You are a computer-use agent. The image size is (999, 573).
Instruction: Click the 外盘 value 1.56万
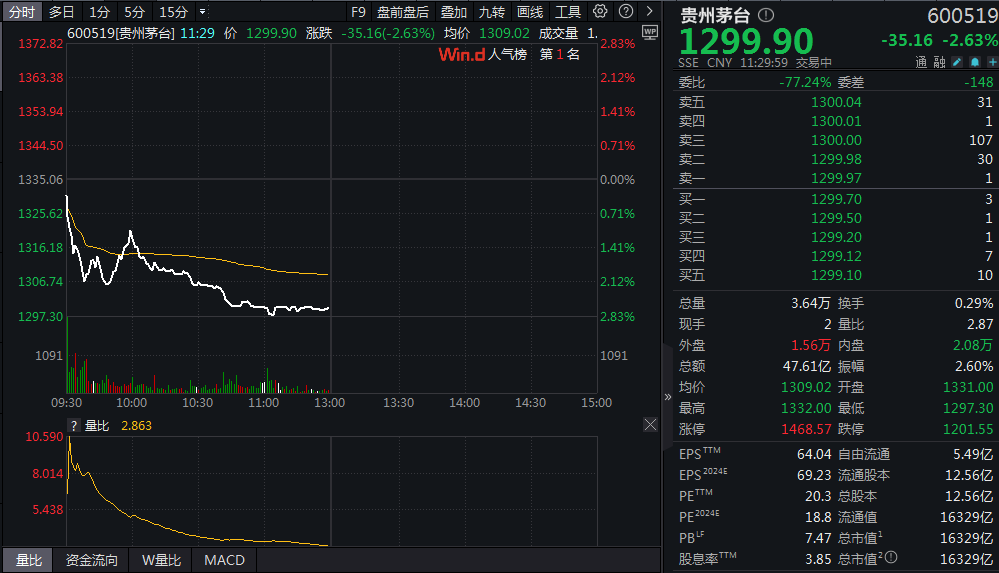click(810, 345)
